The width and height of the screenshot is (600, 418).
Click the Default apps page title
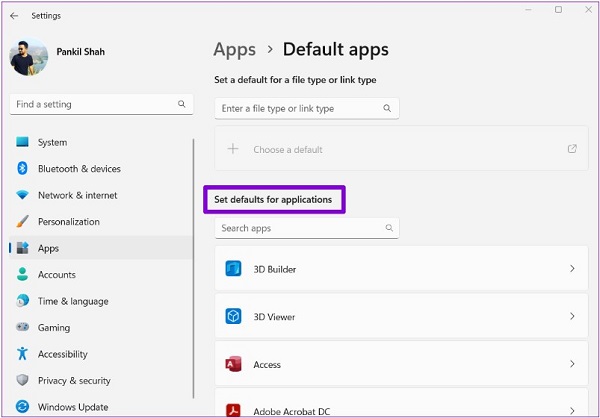pyautogui.click(x=336, y=50)
